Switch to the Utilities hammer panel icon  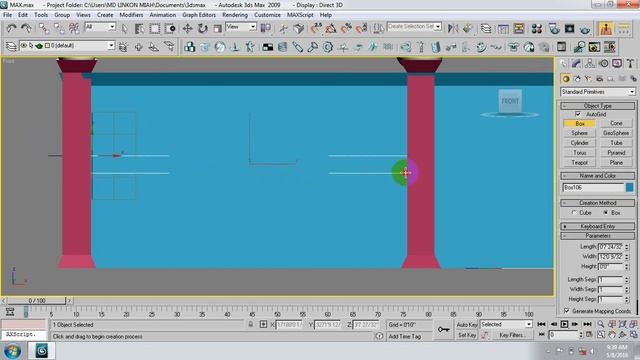pos(631,64)
